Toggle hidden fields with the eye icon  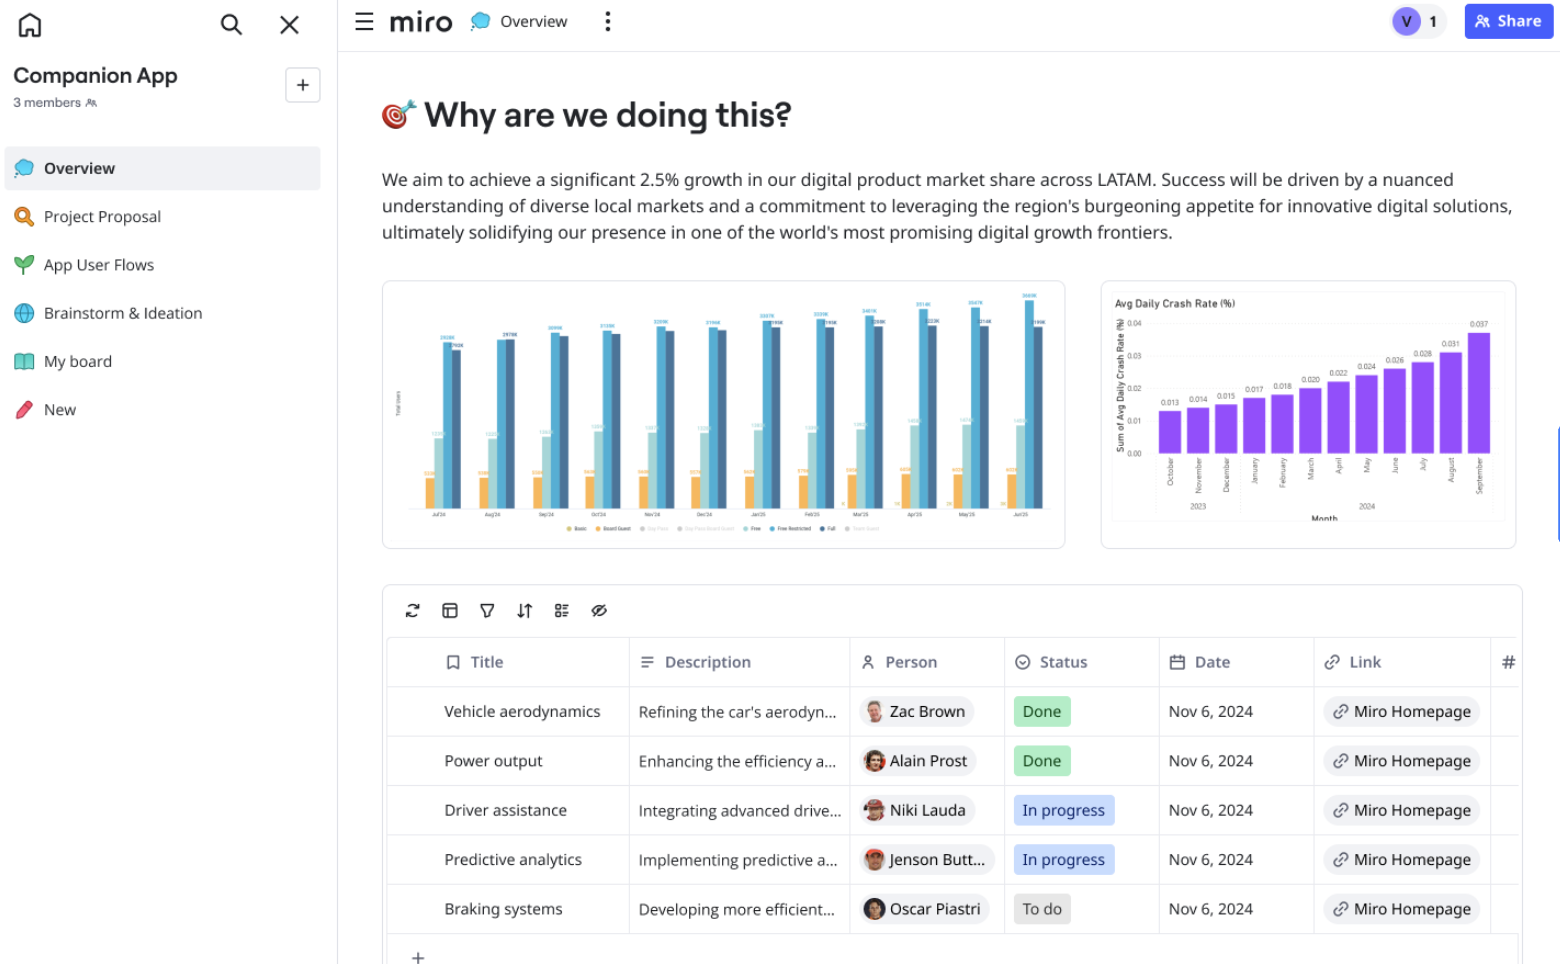[599, 611]
